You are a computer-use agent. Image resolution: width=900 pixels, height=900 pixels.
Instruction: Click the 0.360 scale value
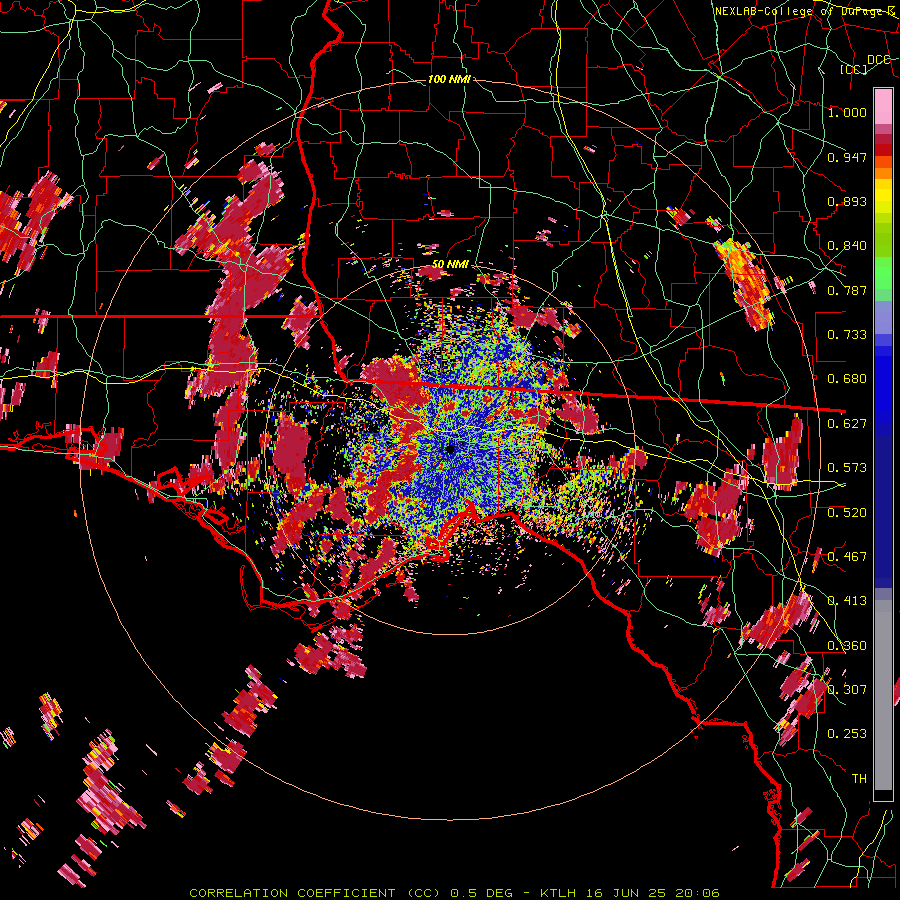(x=847, y=646)
